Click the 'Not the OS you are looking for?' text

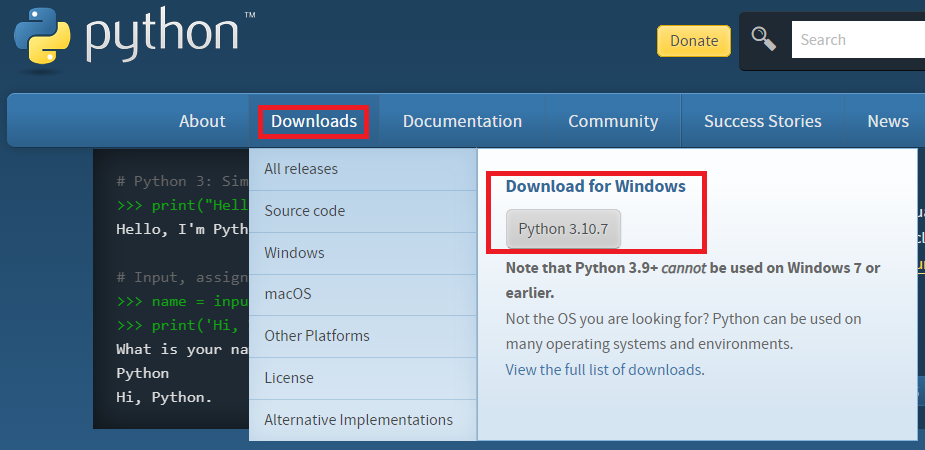pyautogui.click(x=608, y=319)
